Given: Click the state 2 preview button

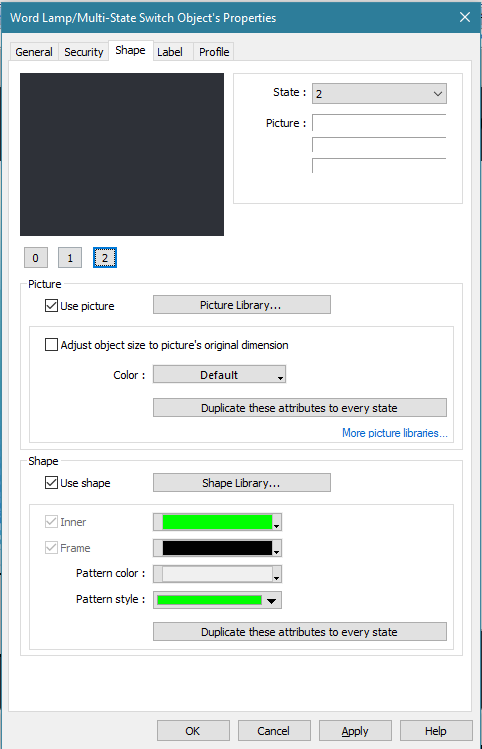Looking at the screenshot, I should (105, 258).
